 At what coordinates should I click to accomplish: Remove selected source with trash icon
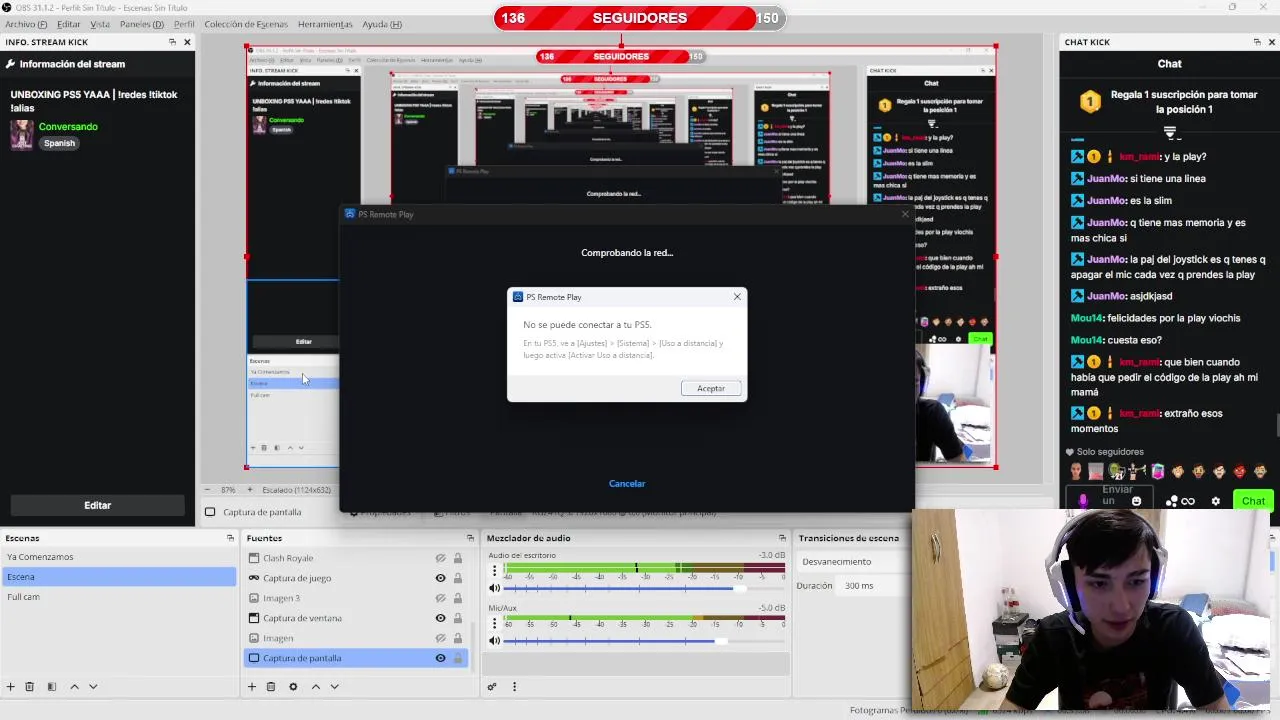click(271, 687)
